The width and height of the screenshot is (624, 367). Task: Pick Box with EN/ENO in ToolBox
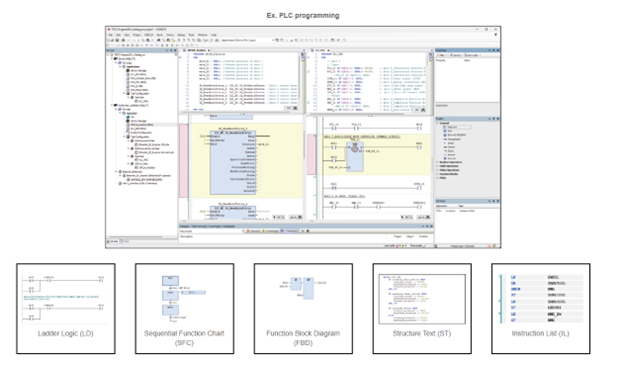coord(455,135)
